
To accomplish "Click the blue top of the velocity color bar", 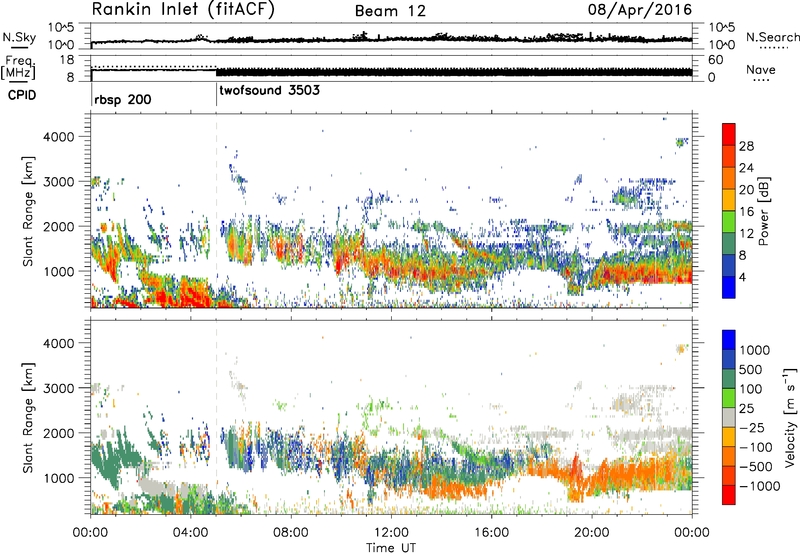I will [729, 339].
